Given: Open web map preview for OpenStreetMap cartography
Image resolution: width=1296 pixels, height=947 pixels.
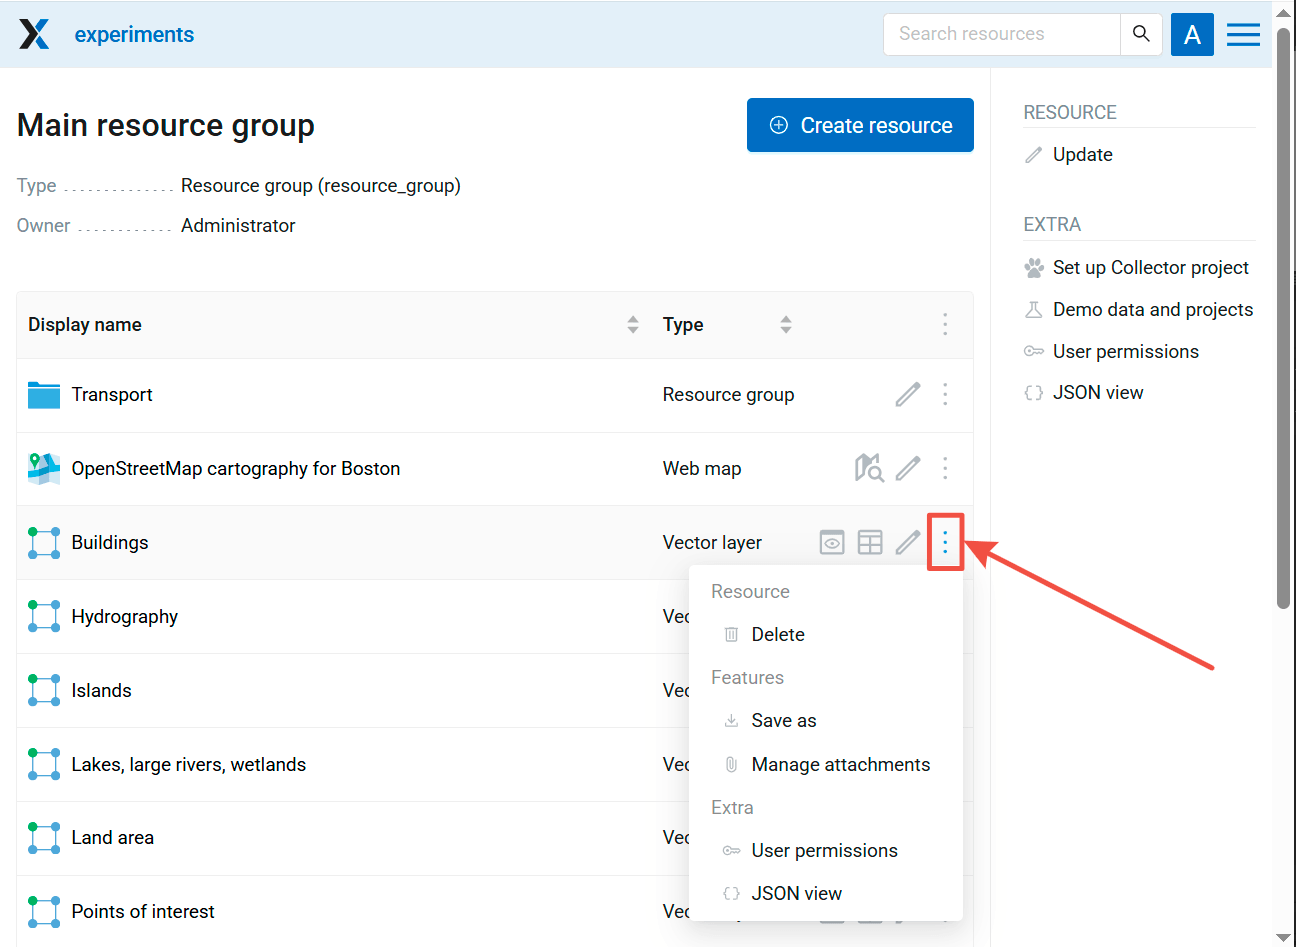Looking at the screenshot, I should pyautogui.click(x=869, y=468).
